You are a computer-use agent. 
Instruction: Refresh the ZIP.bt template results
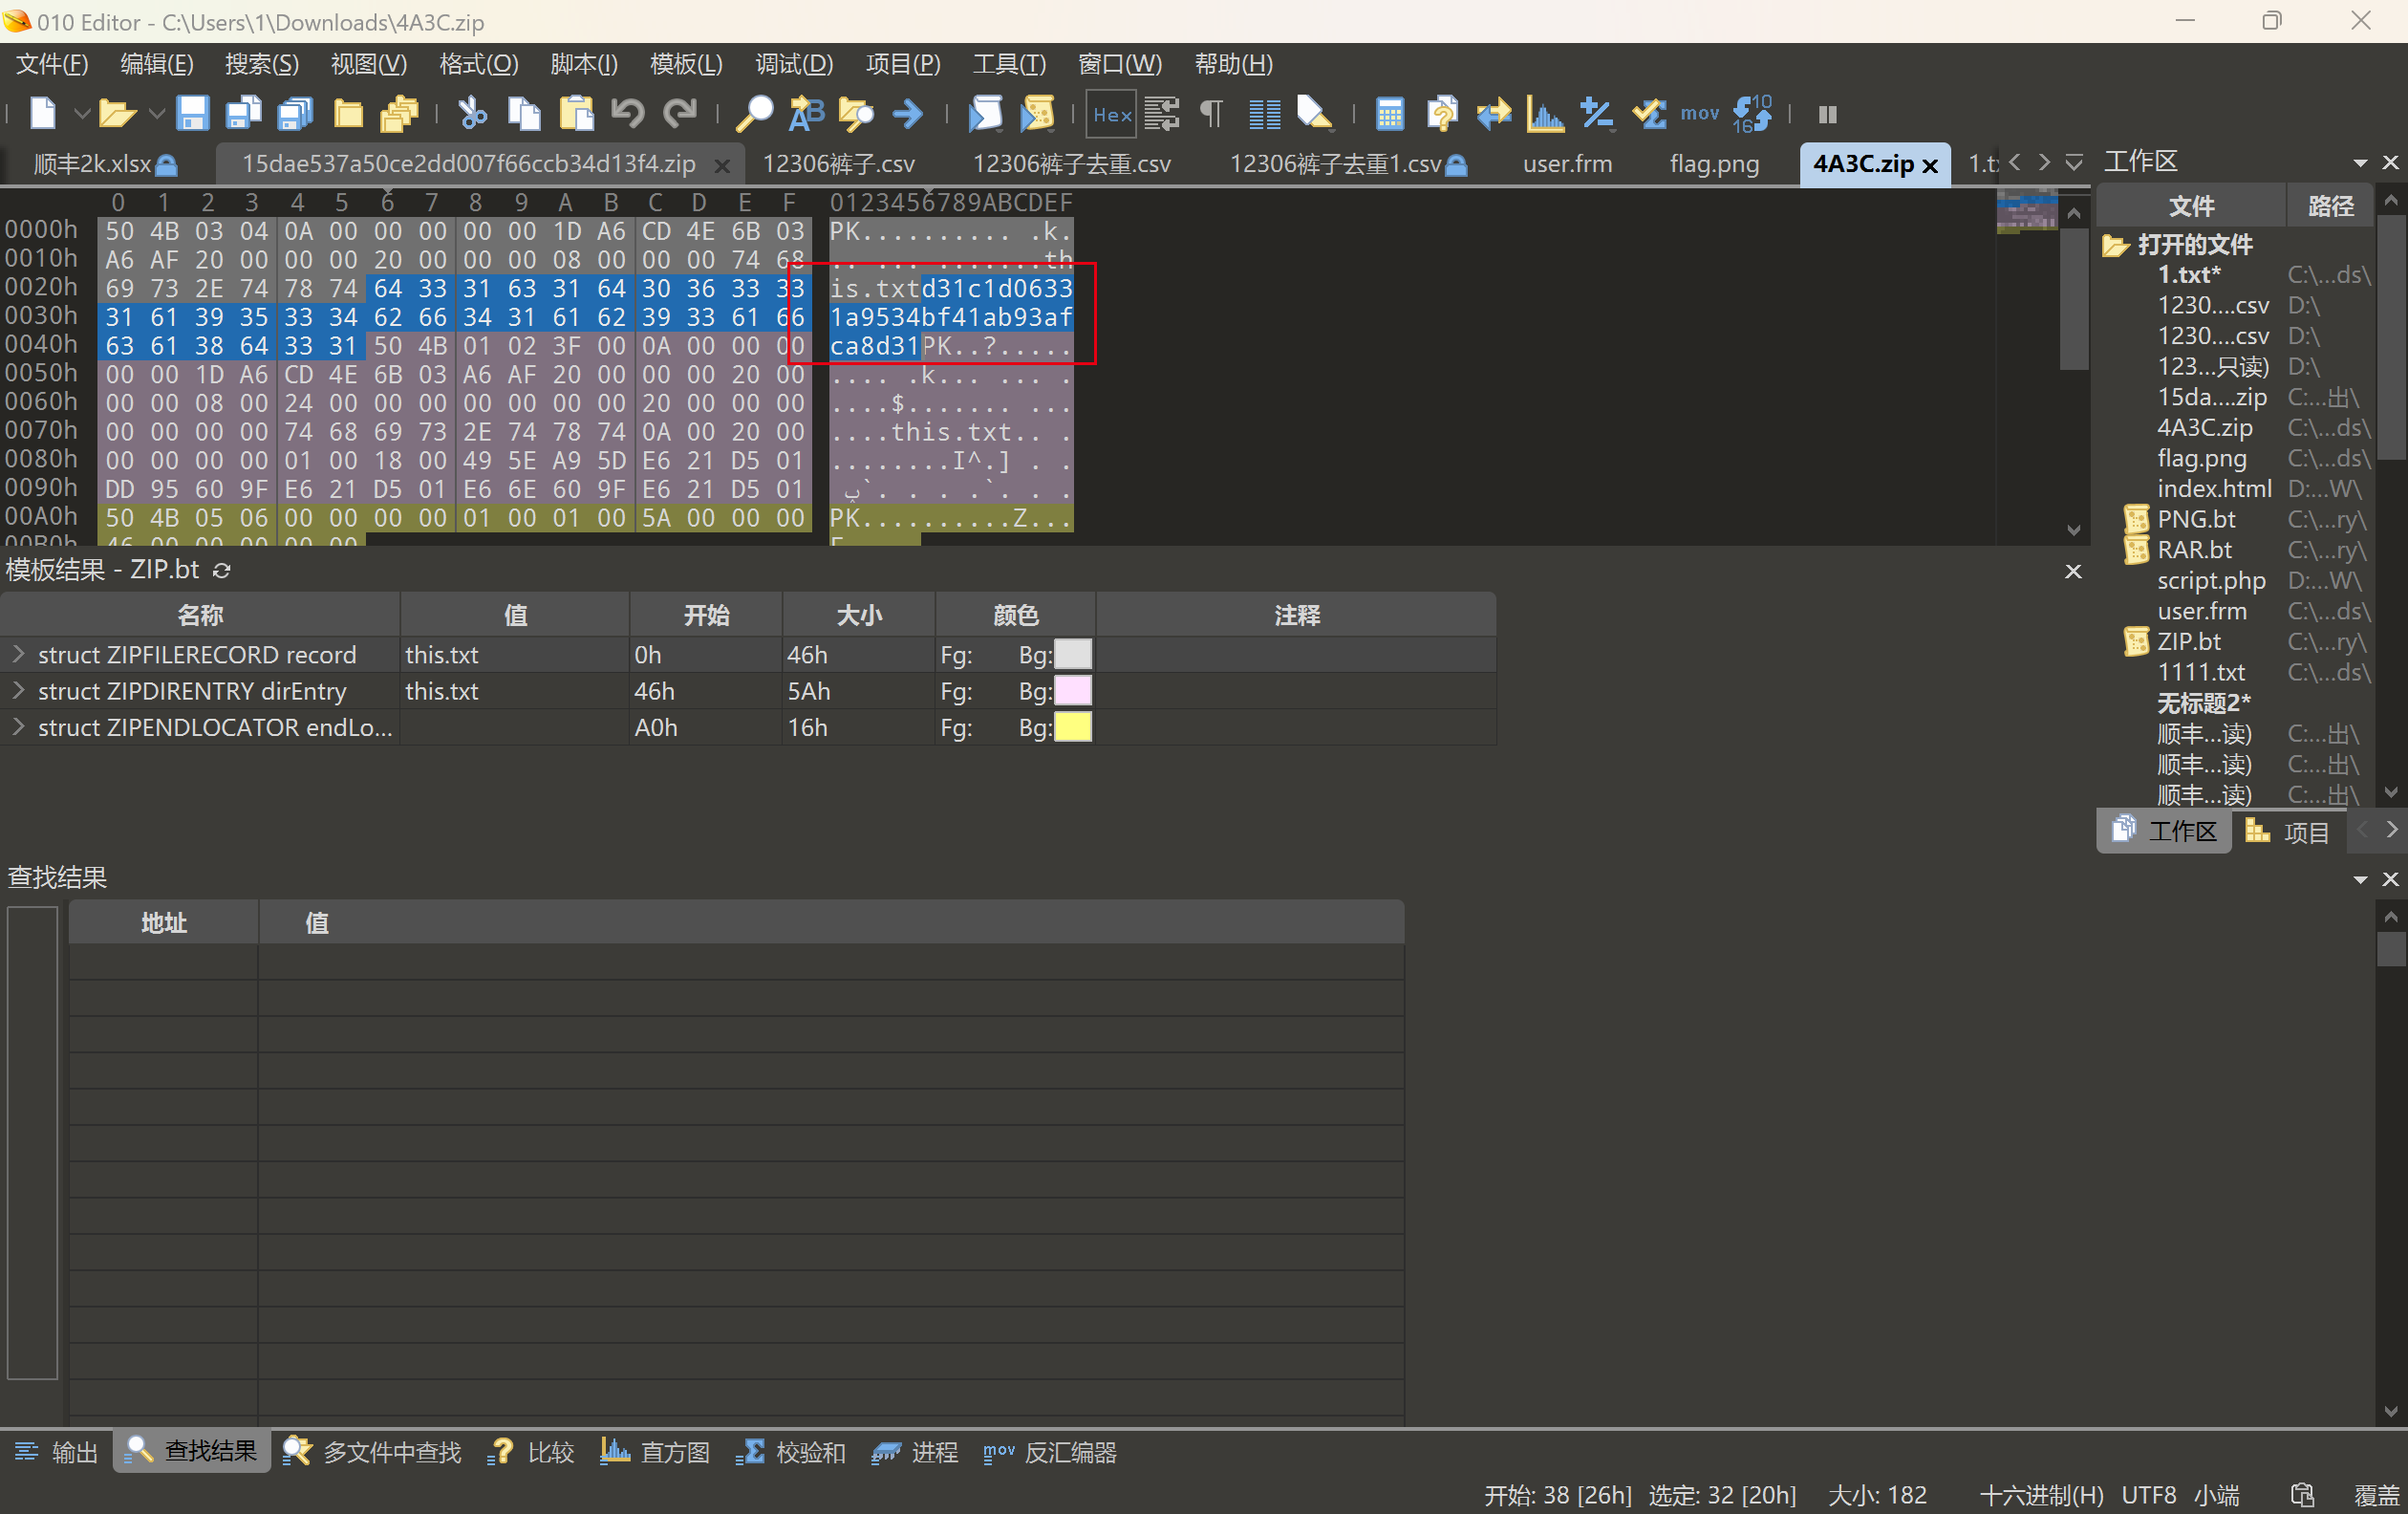pyautogui.click(x=221, y=570)
